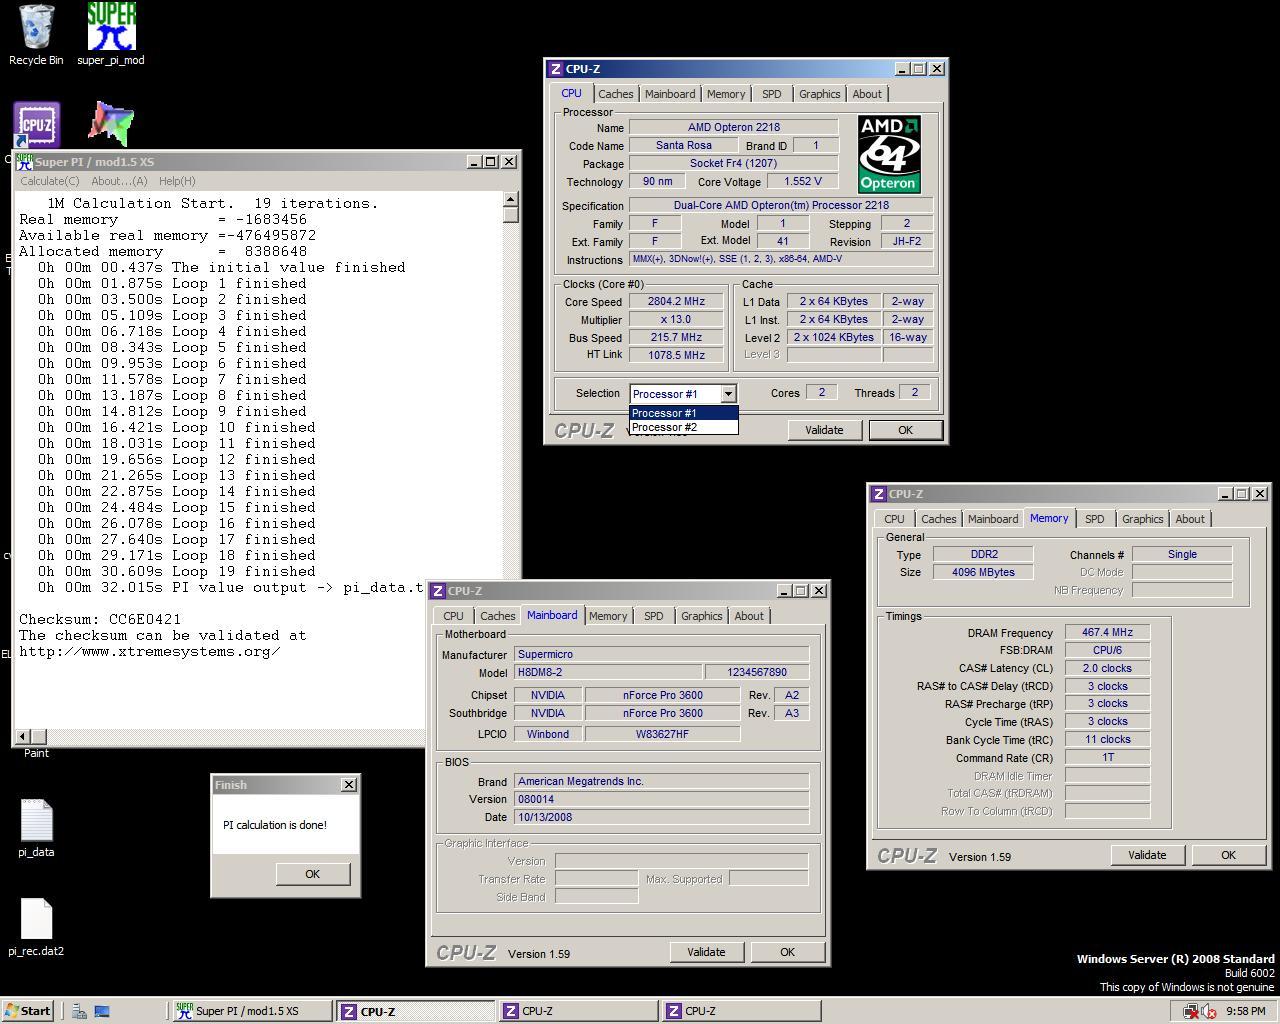The image size is (1280, 1024).
Task: Open SPD tab in the Memory CPU-Z window
Action: 1094,519
